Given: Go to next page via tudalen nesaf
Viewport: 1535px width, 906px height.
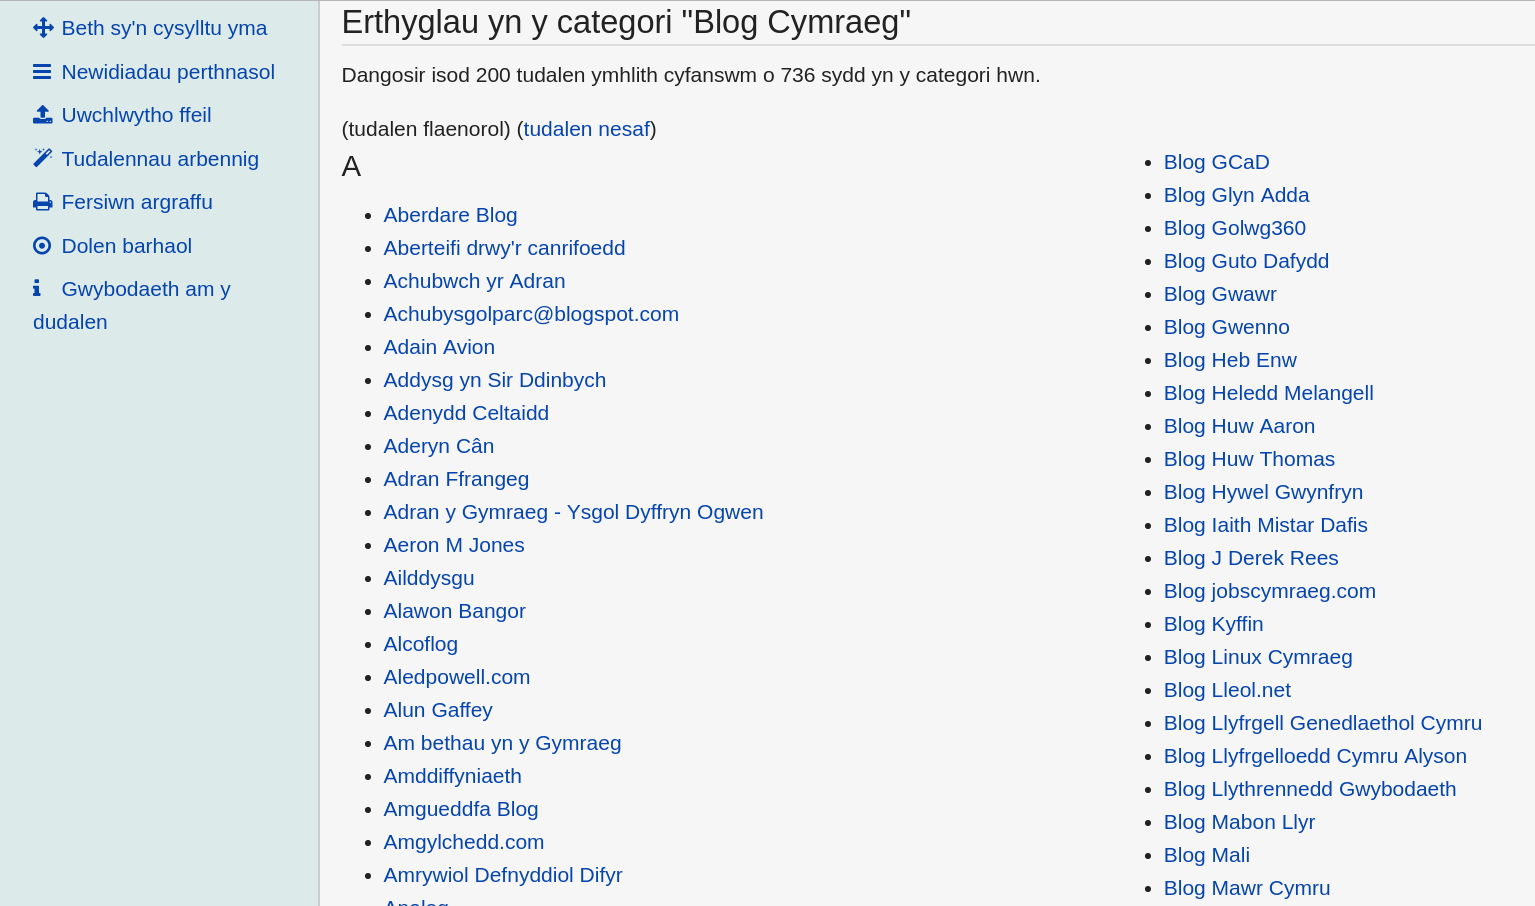Looking at the screenshot, I should (587, 129).
